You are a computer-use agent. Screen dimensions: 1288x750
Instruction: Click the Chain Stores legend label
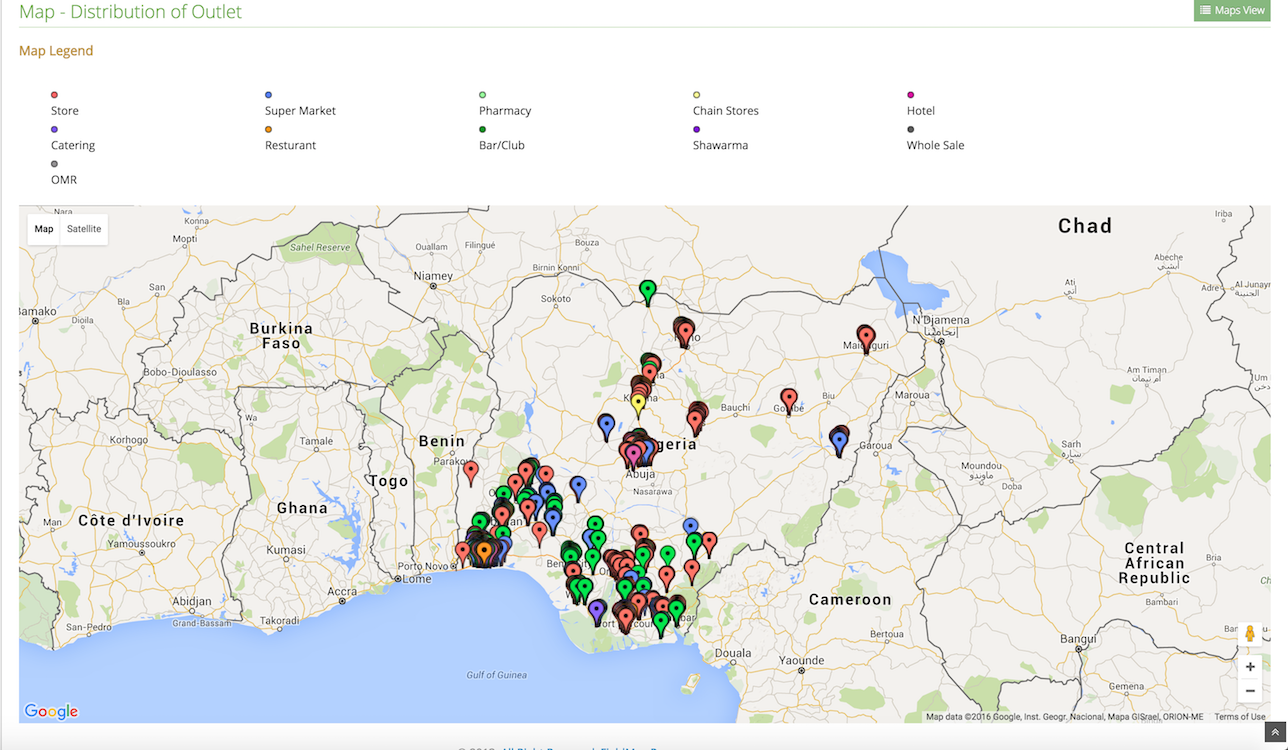pyautogui.click(x=726, y=111)
